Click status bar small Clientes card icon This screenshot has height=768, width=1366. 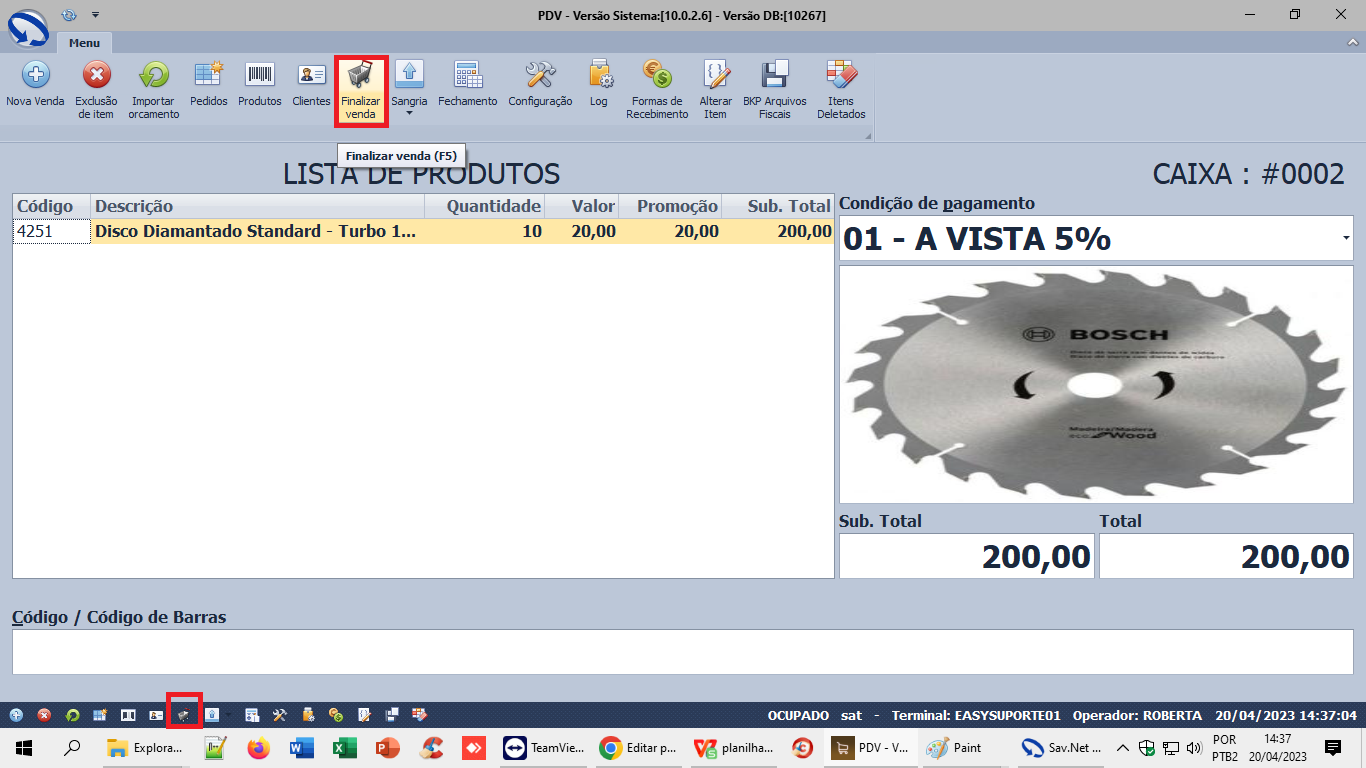(x=156, y=715)
